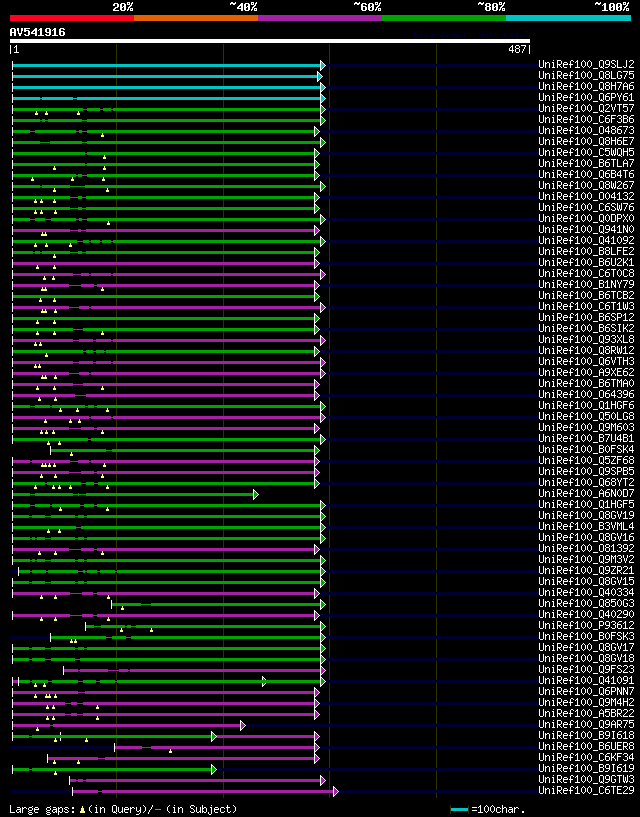This screenshot has height=817, width=640.
Task: Select the UniRef100_B9I618 label
Action: tap(586, 735)
